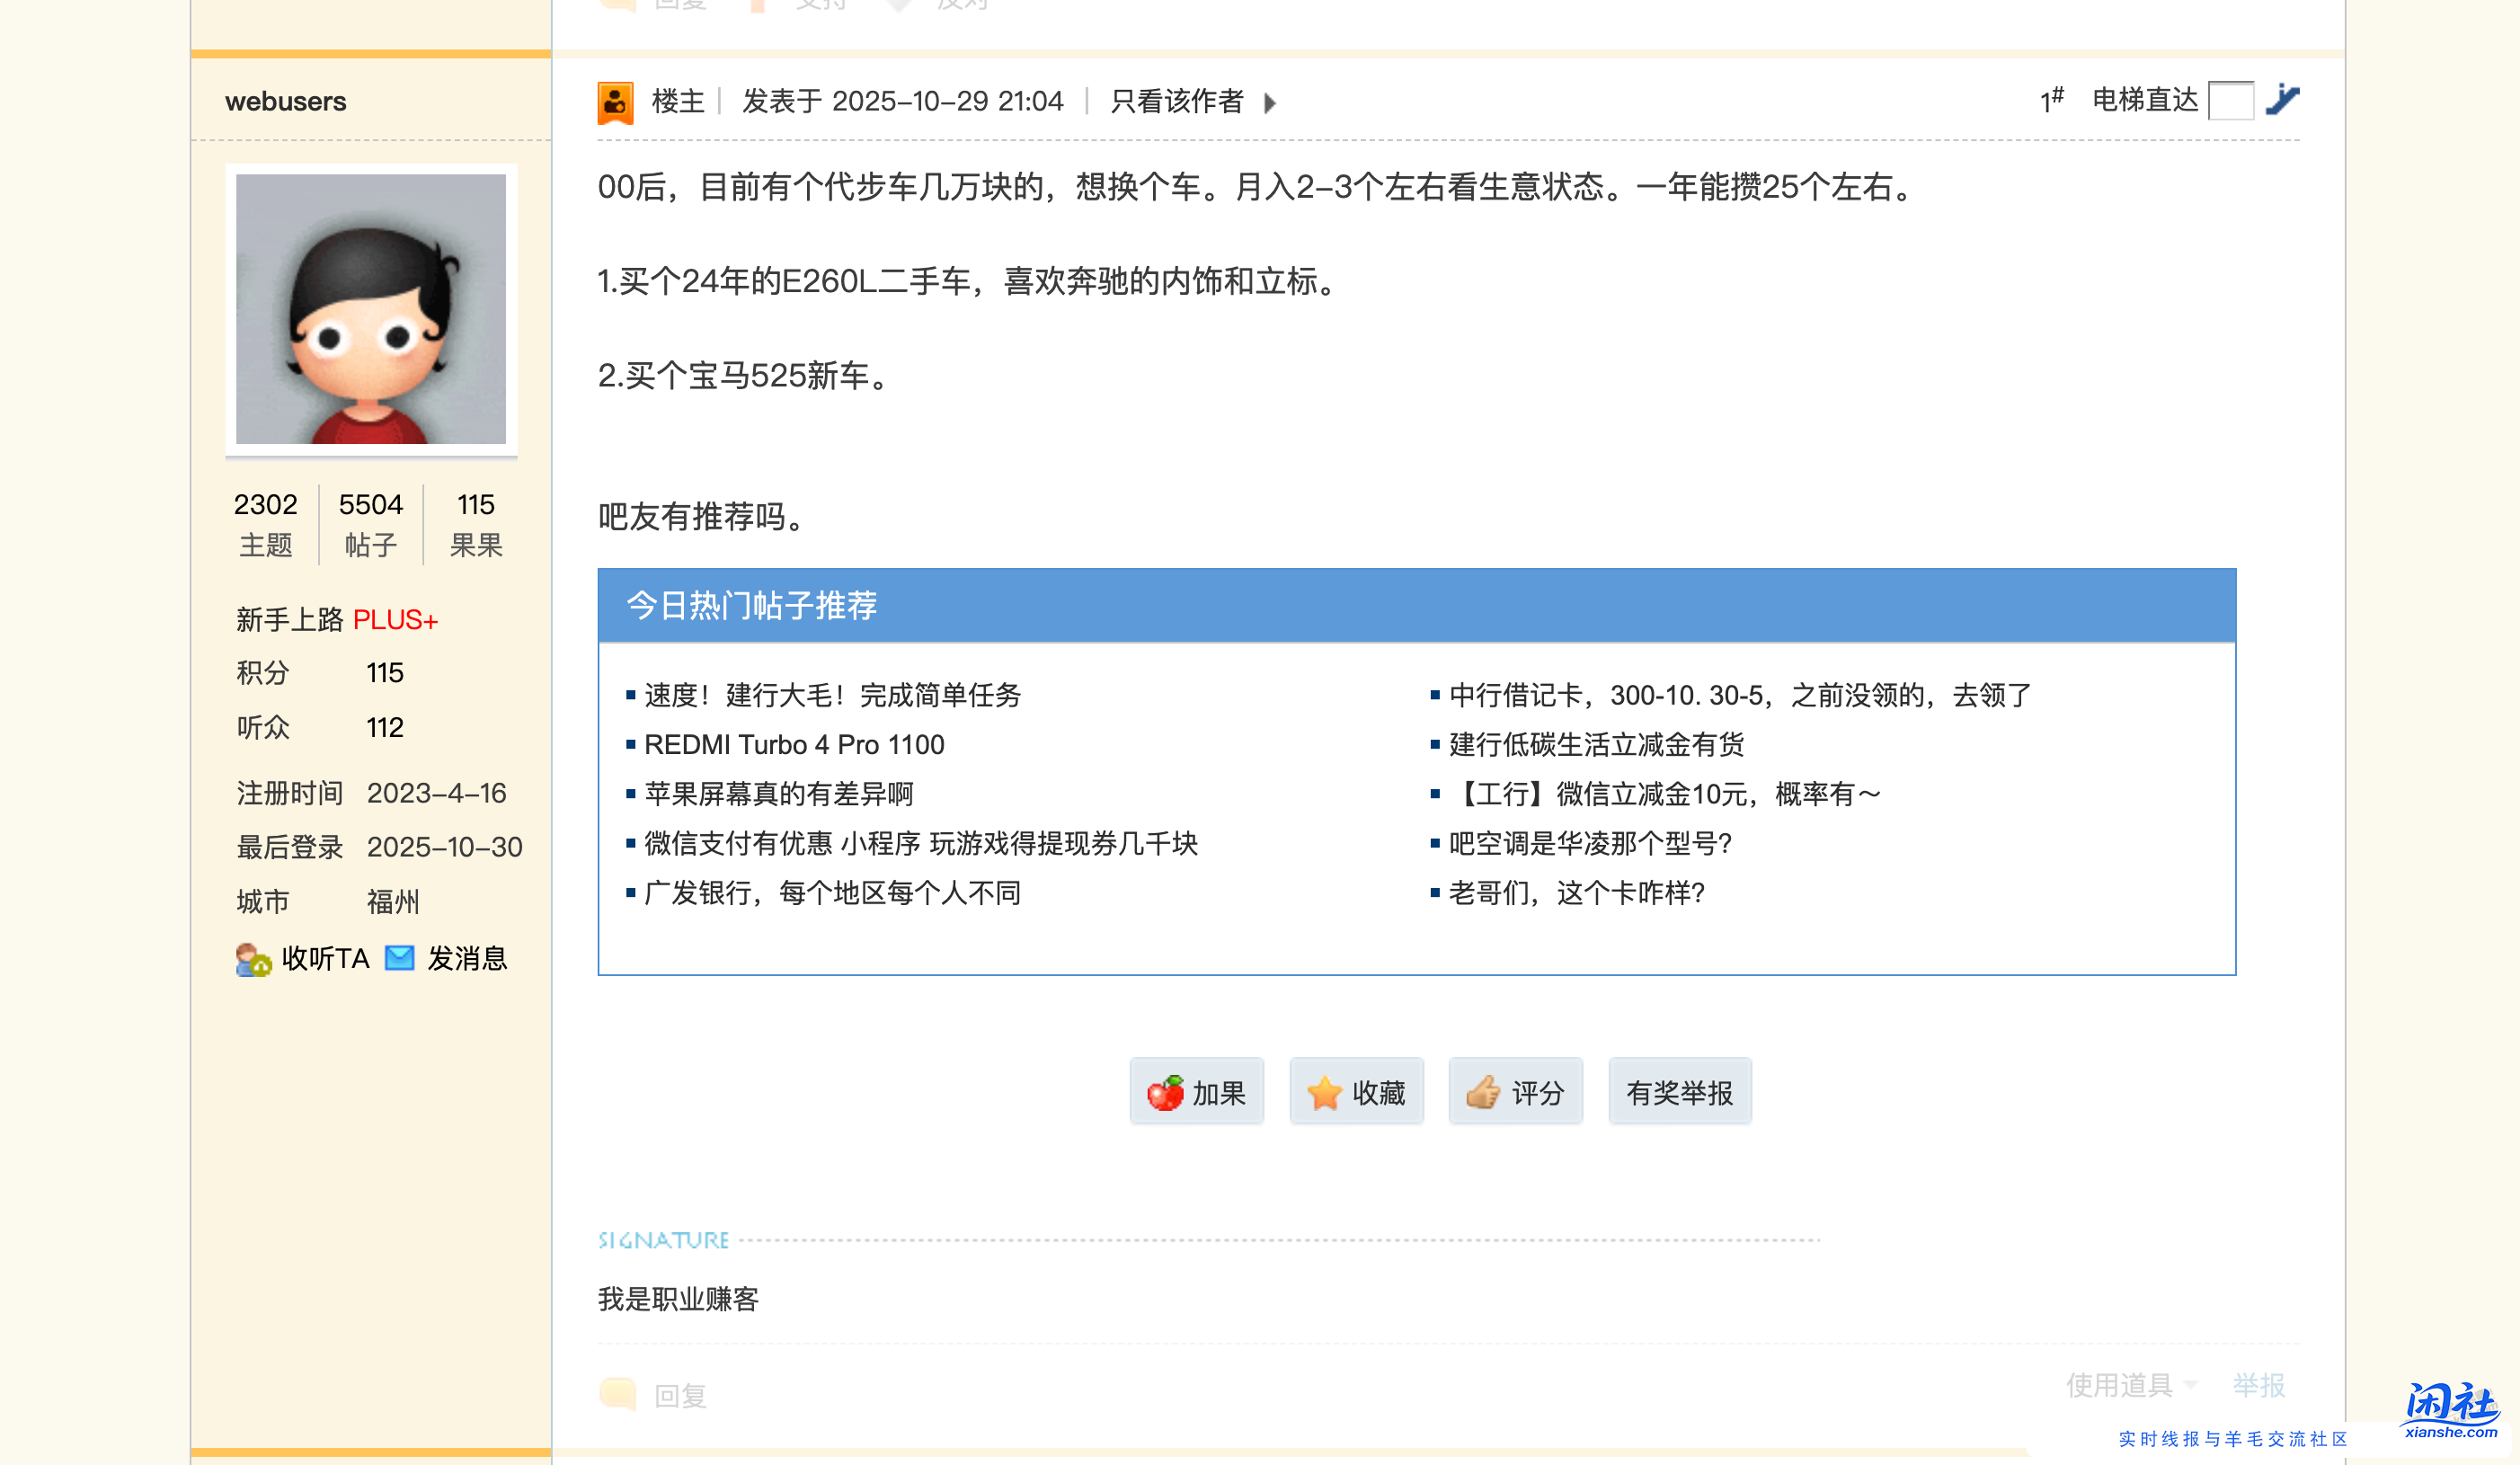Click the 回复 speech bubble icon
This screenshot has height=1465, width=2520.
[x=619, y=1393]
